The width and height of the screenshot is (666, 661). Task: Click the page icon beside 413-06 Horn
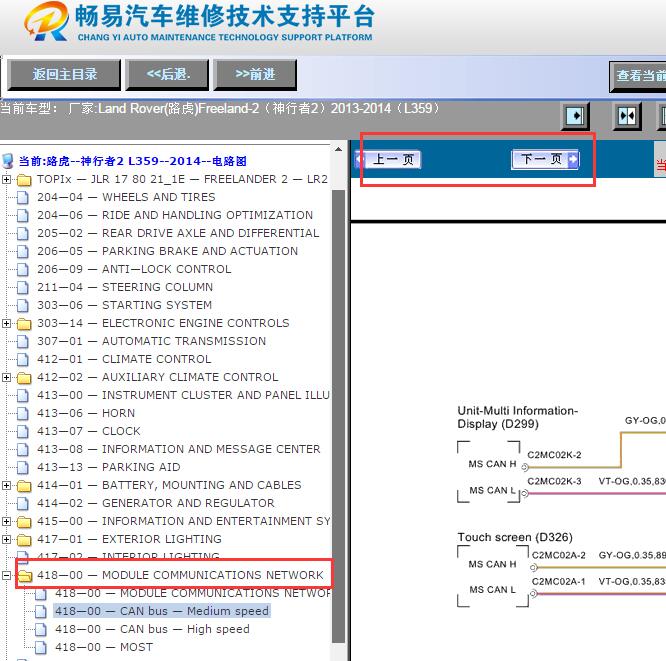click(23, 413)
